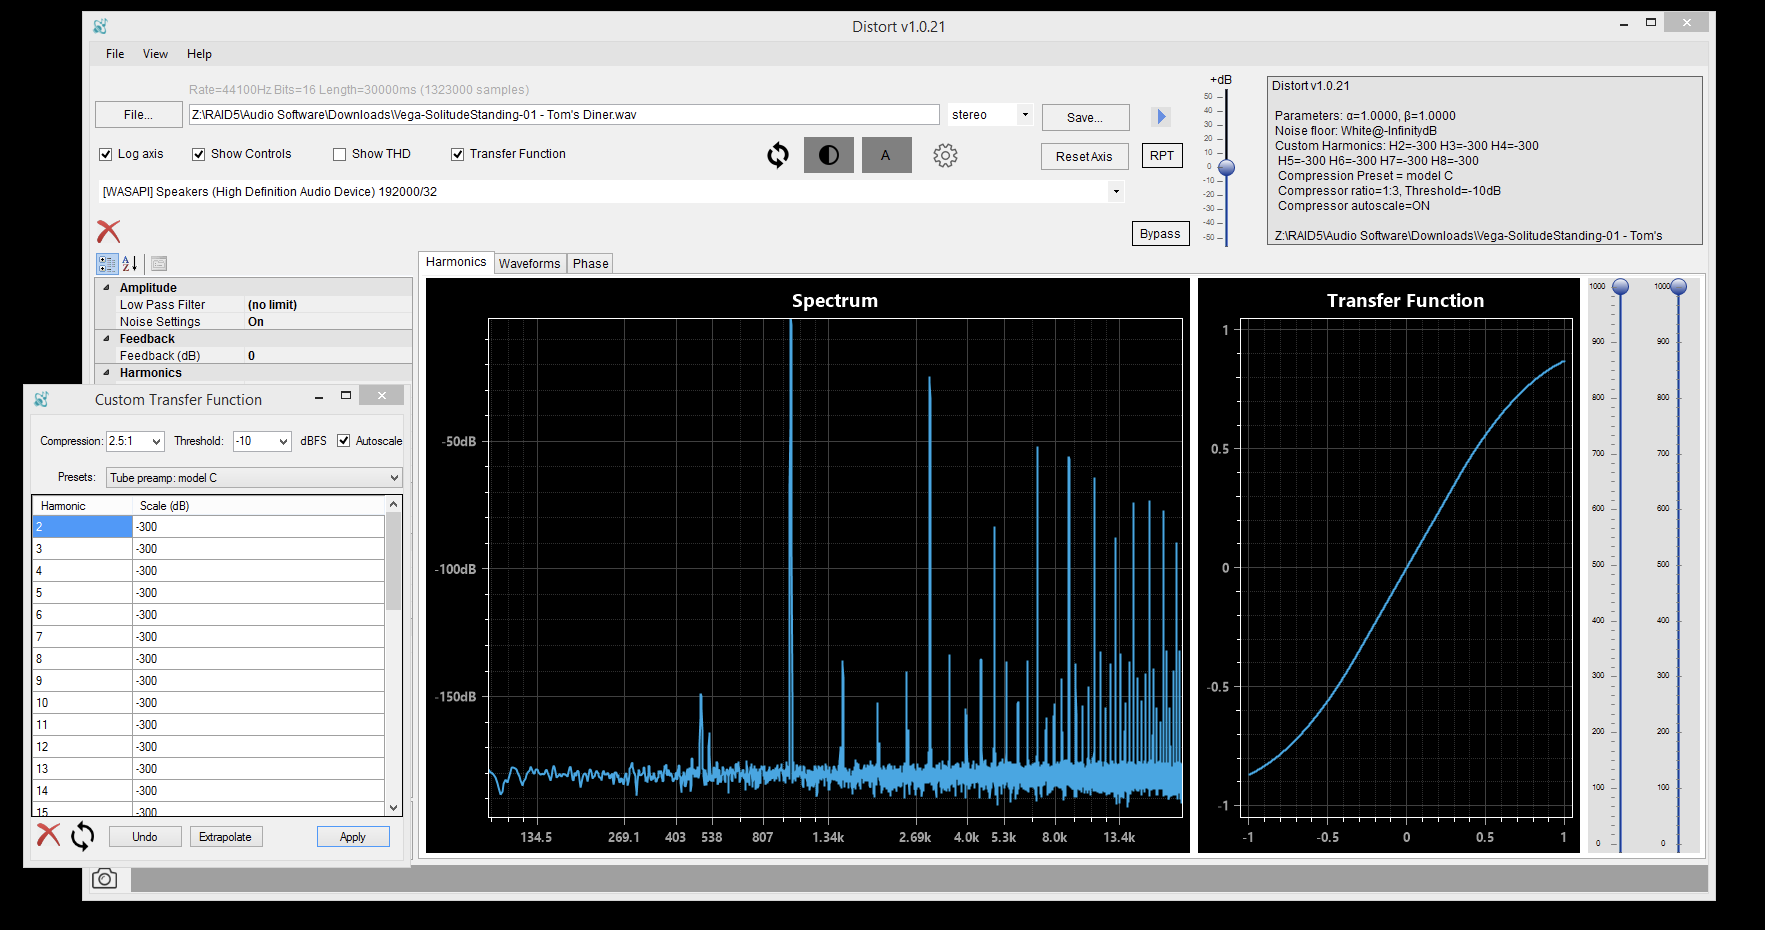The width and height of the screenshot is (1765, 930).
Task: Switch to the Phase tab
Action: (x=590, y=264)
